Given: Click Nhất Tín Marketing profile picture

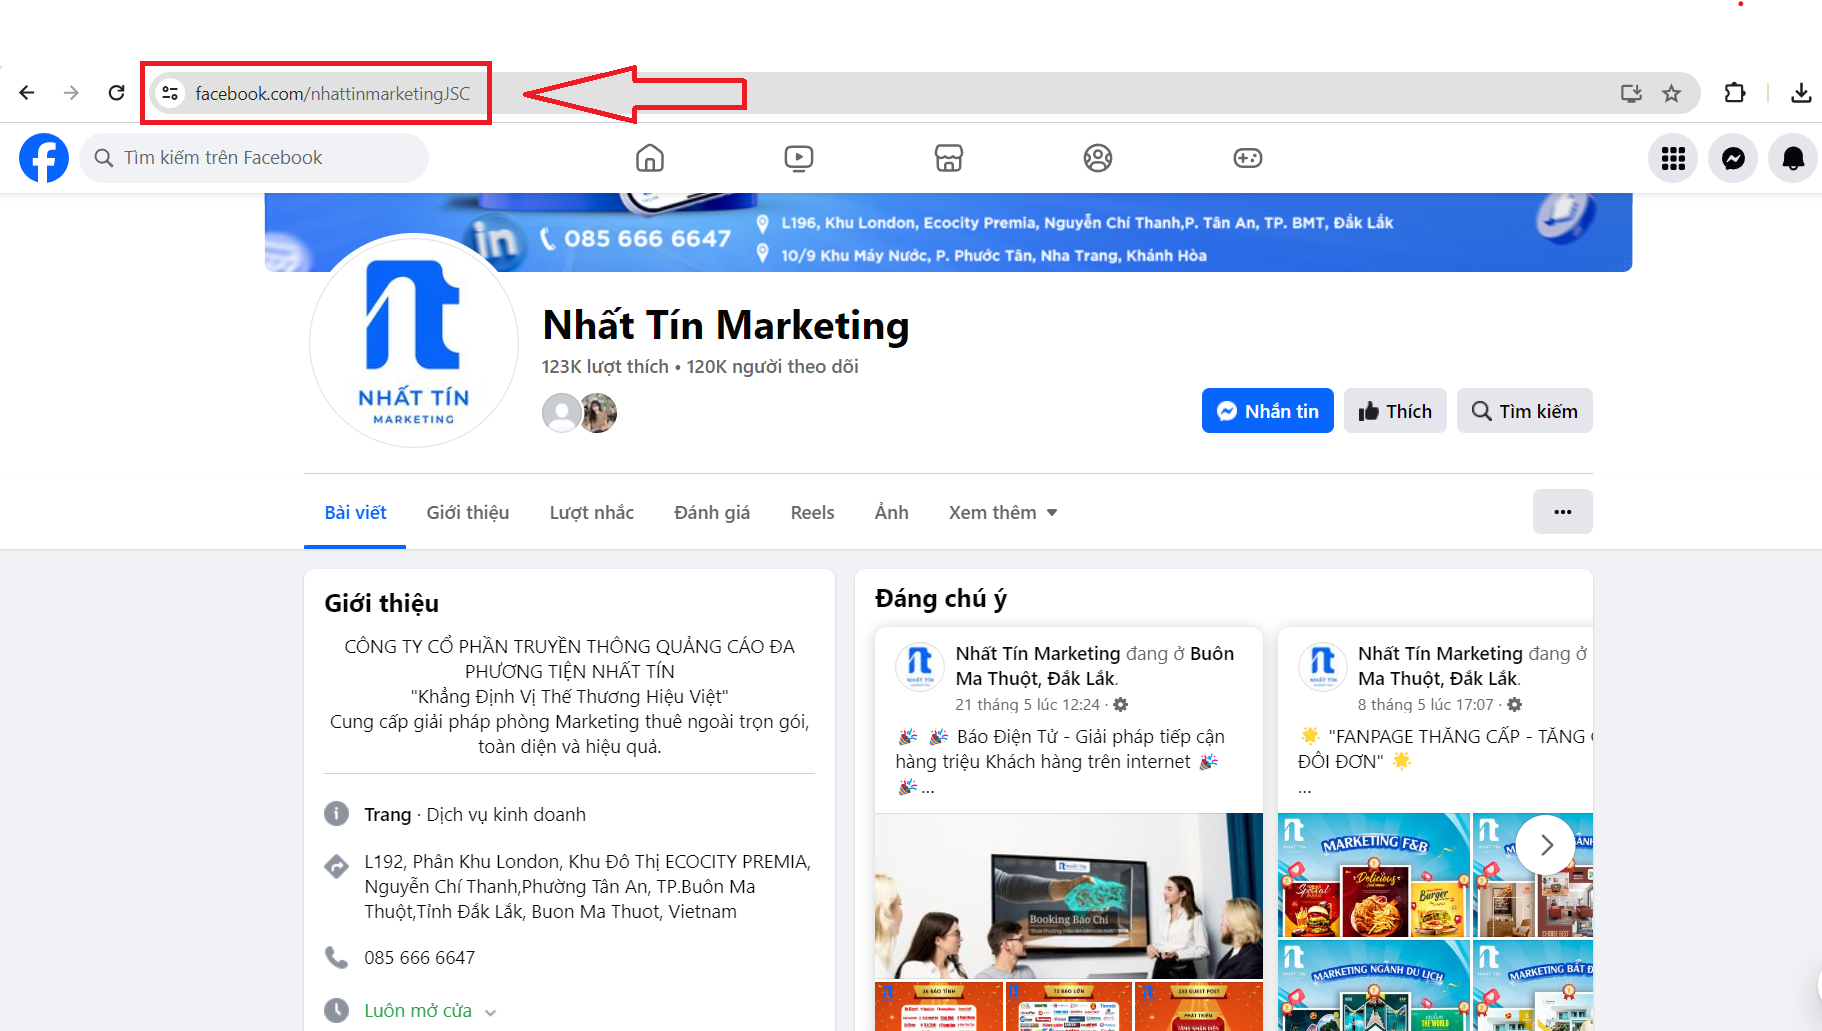Looking at the screenshot, I should [x=414, y=343].
